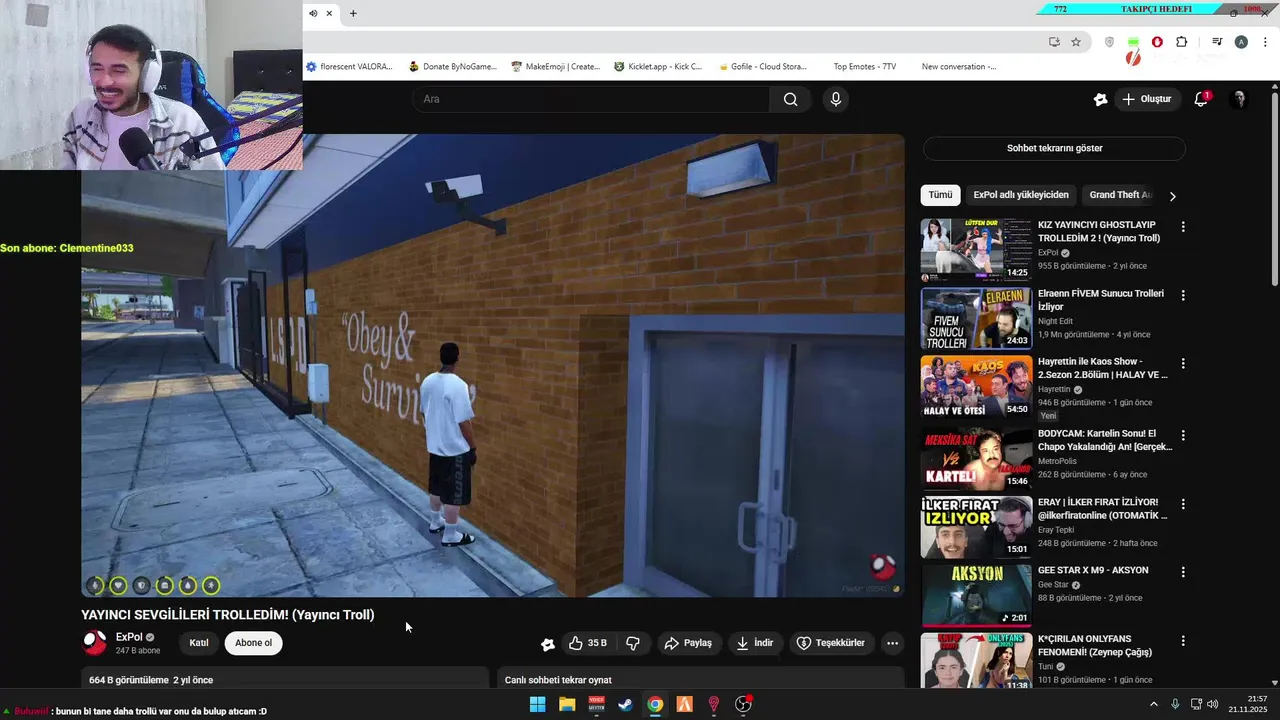Screen dimensions: 1280x720
Task: Open 'Gofile - Cloud Stora...' bookmark
Action: (x=762, y=67)
